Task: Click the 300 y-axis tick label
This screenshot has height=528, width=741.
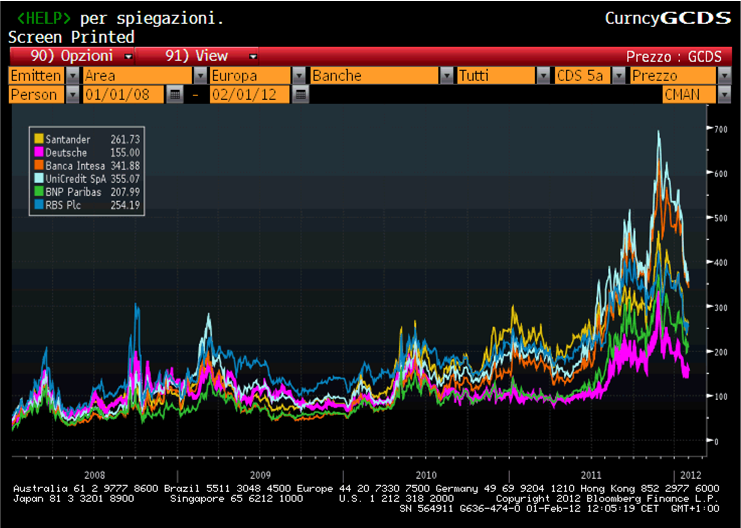Action: tap(720, 307)
